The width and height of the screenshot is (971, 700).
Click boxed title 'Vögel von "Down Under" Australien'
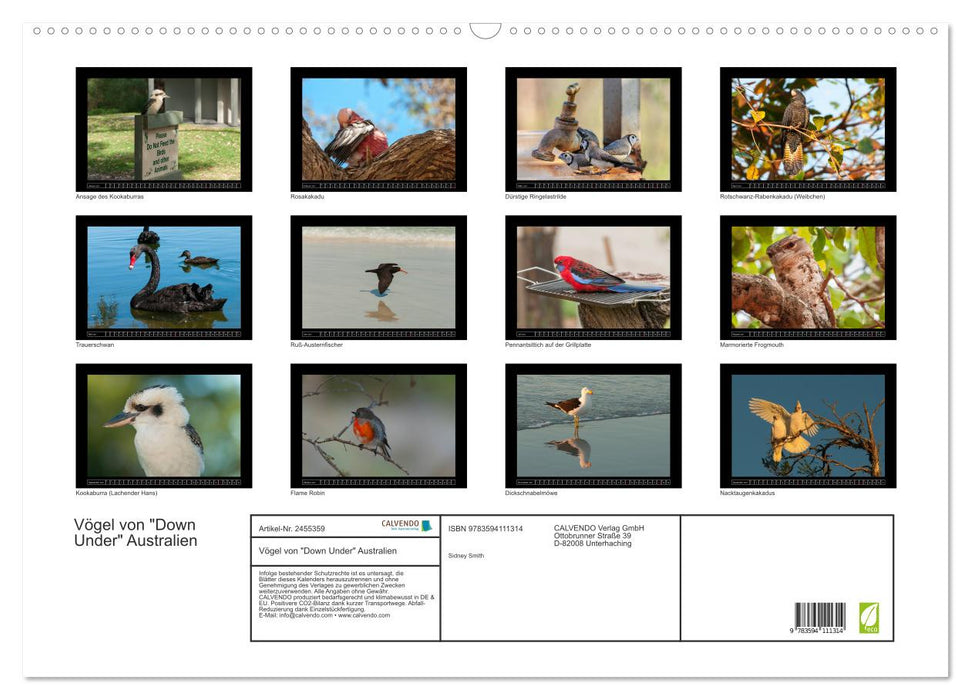click(328, 551)
